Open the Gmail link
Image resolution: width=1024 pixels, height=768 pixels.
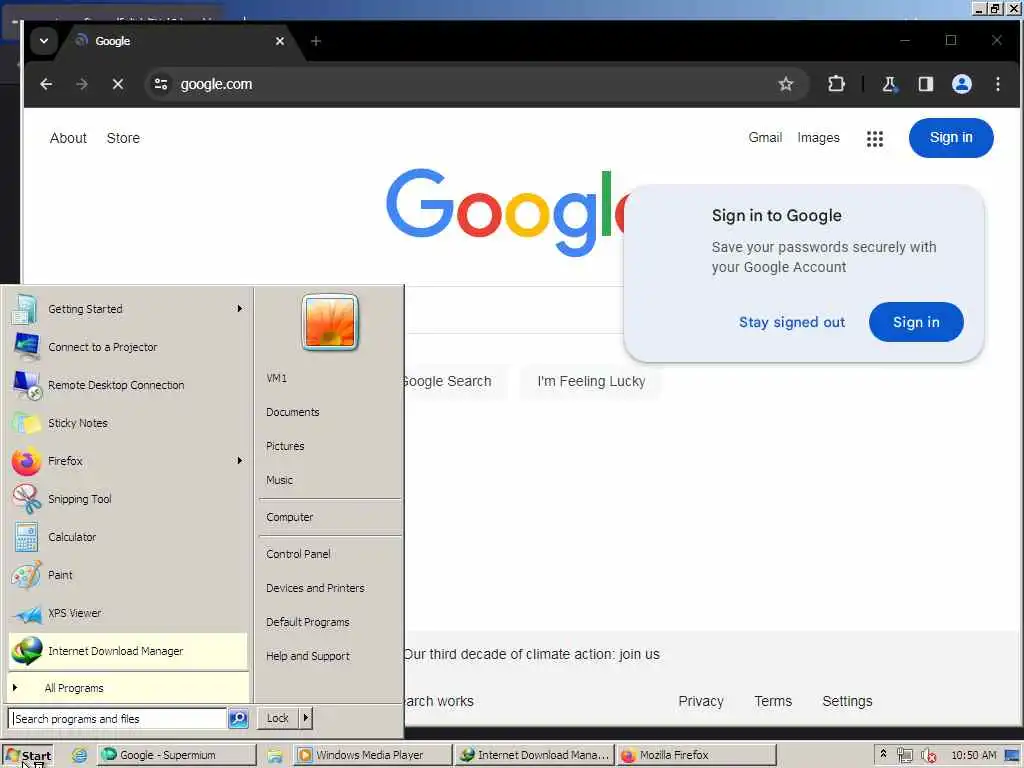(765, 138)
